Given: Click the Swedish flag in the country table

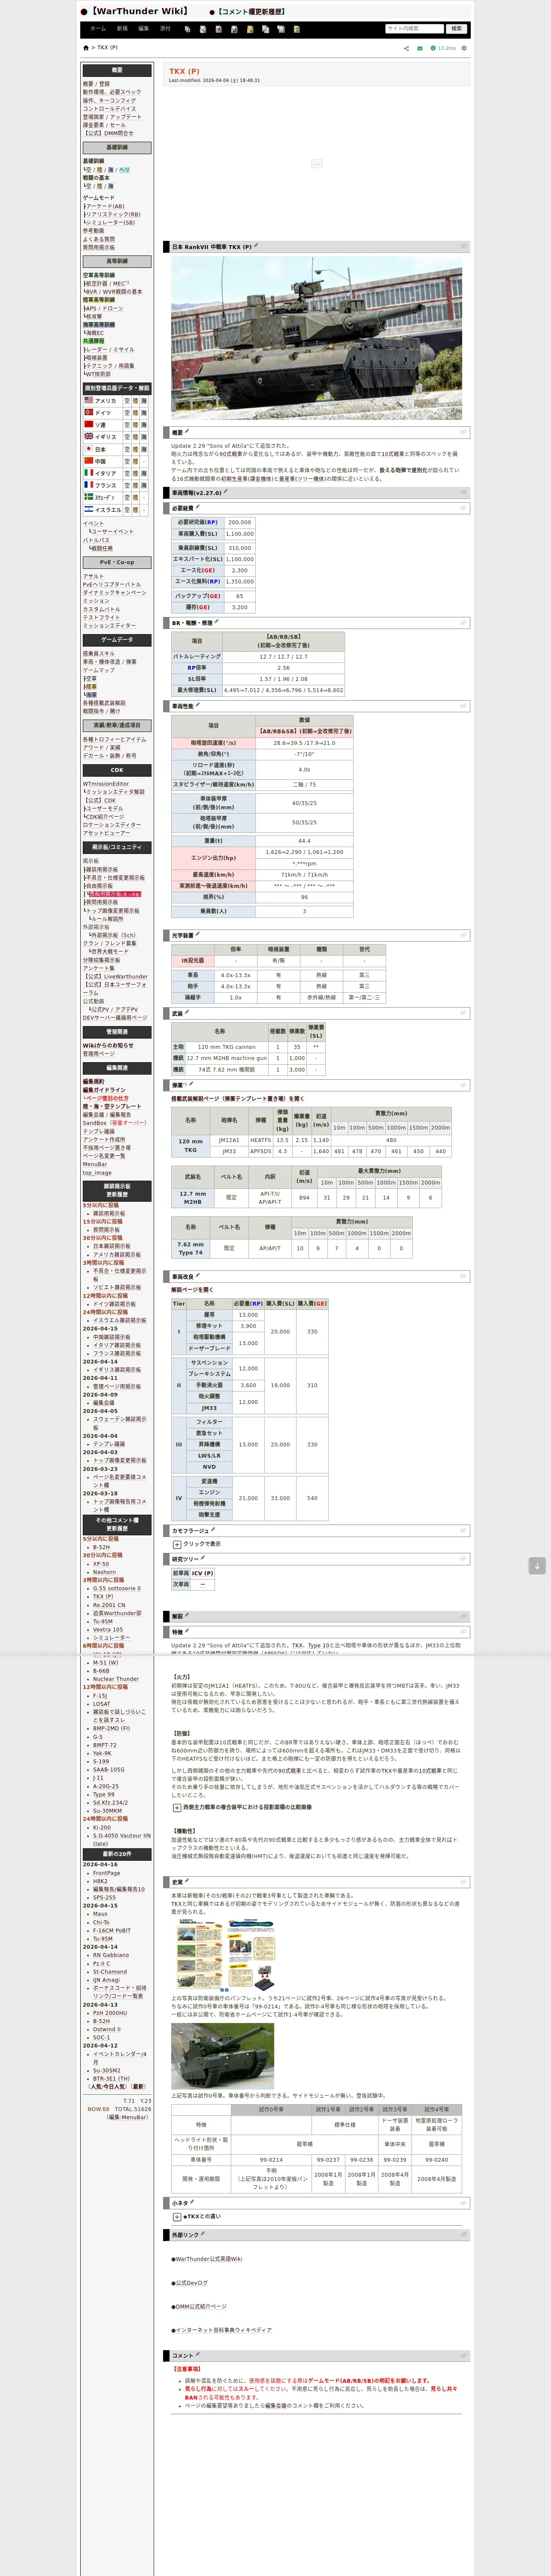Looking at the screenshot, I should point(88,497).
